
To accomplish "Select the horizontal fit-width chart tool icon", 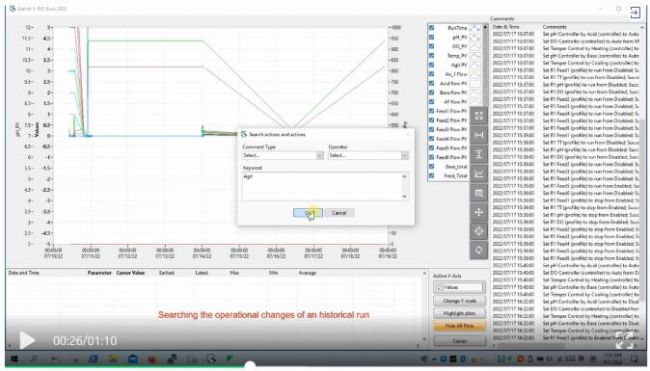I will (479, 135).
